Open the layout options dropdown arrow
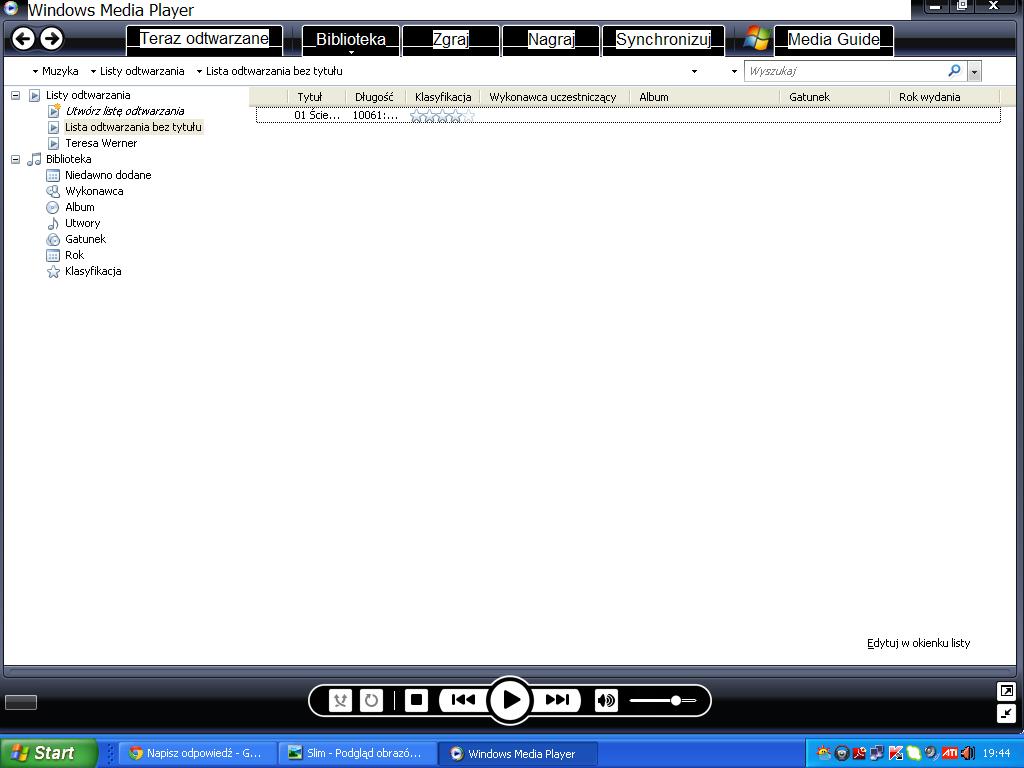 point(694,71)
